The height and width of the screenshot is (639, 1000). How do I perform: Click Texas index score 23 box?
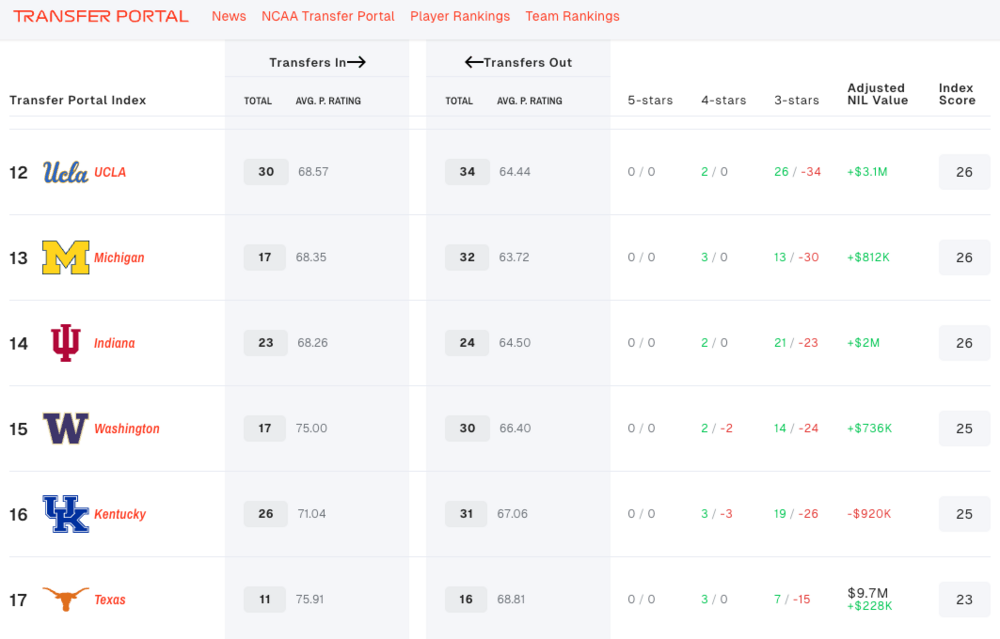pos(964,600)
